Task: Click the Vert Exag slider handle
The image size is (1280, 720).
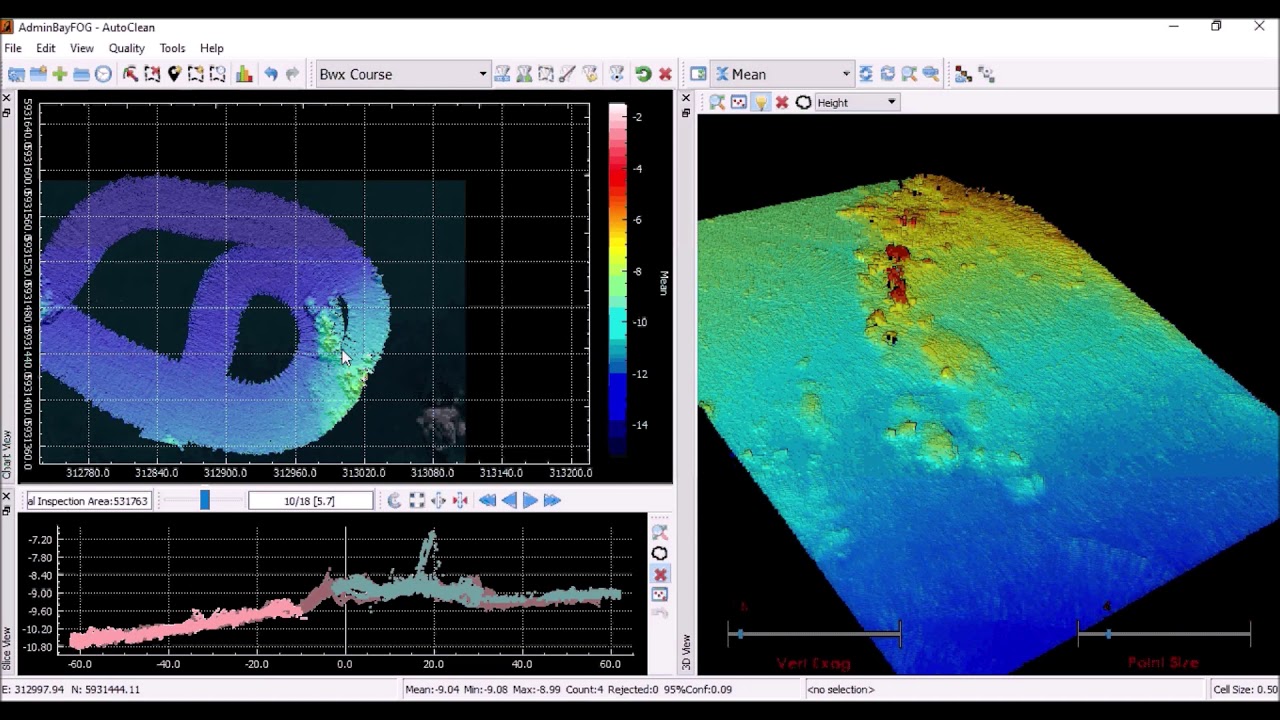Action: click(740, 634)
